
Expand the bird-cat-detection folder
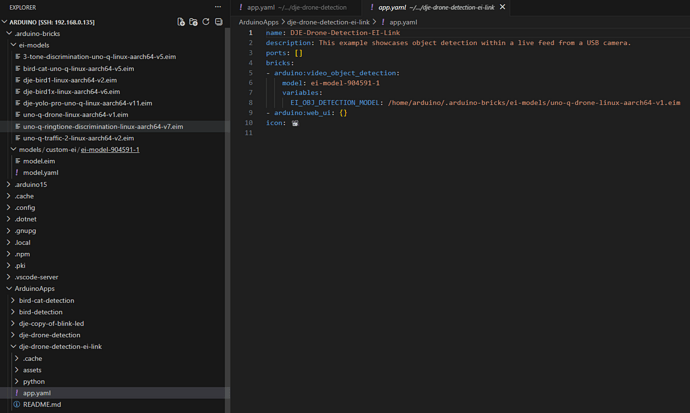coord(13,300)
